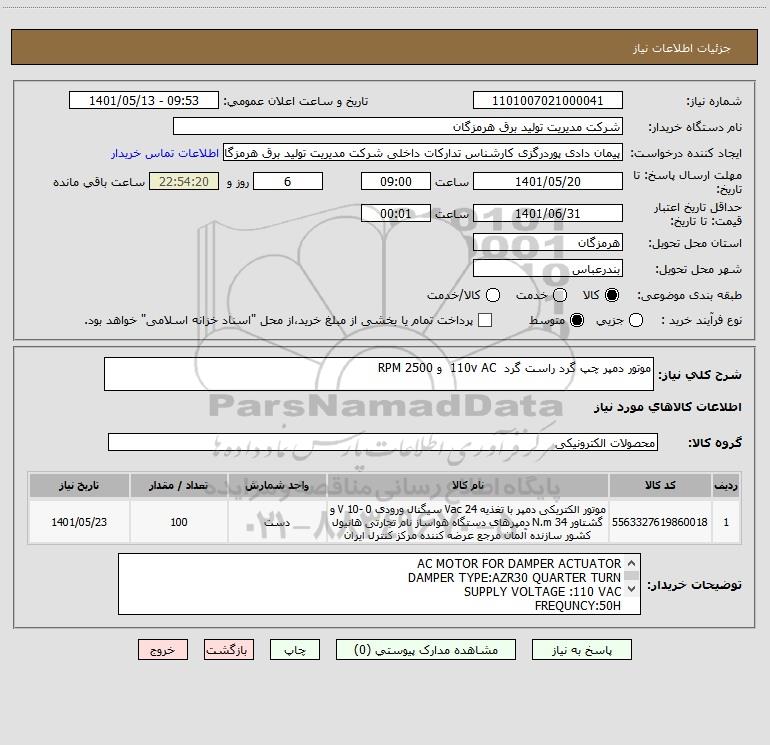This screenshot has height=745, width=770.
Task: Click the line FREQUNCY:50H
Action: pos(578,606)
